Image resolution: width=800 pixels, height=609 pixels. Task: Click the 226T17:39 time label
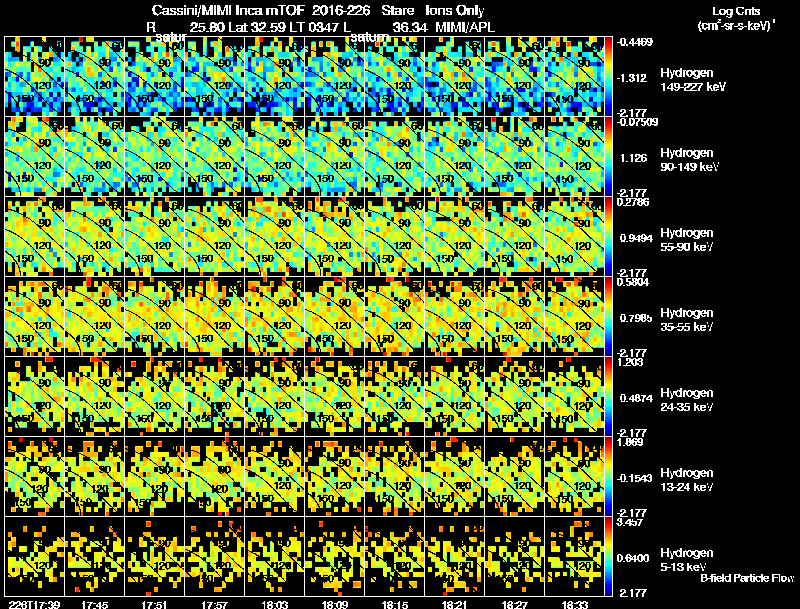click(x=34, y=605)
